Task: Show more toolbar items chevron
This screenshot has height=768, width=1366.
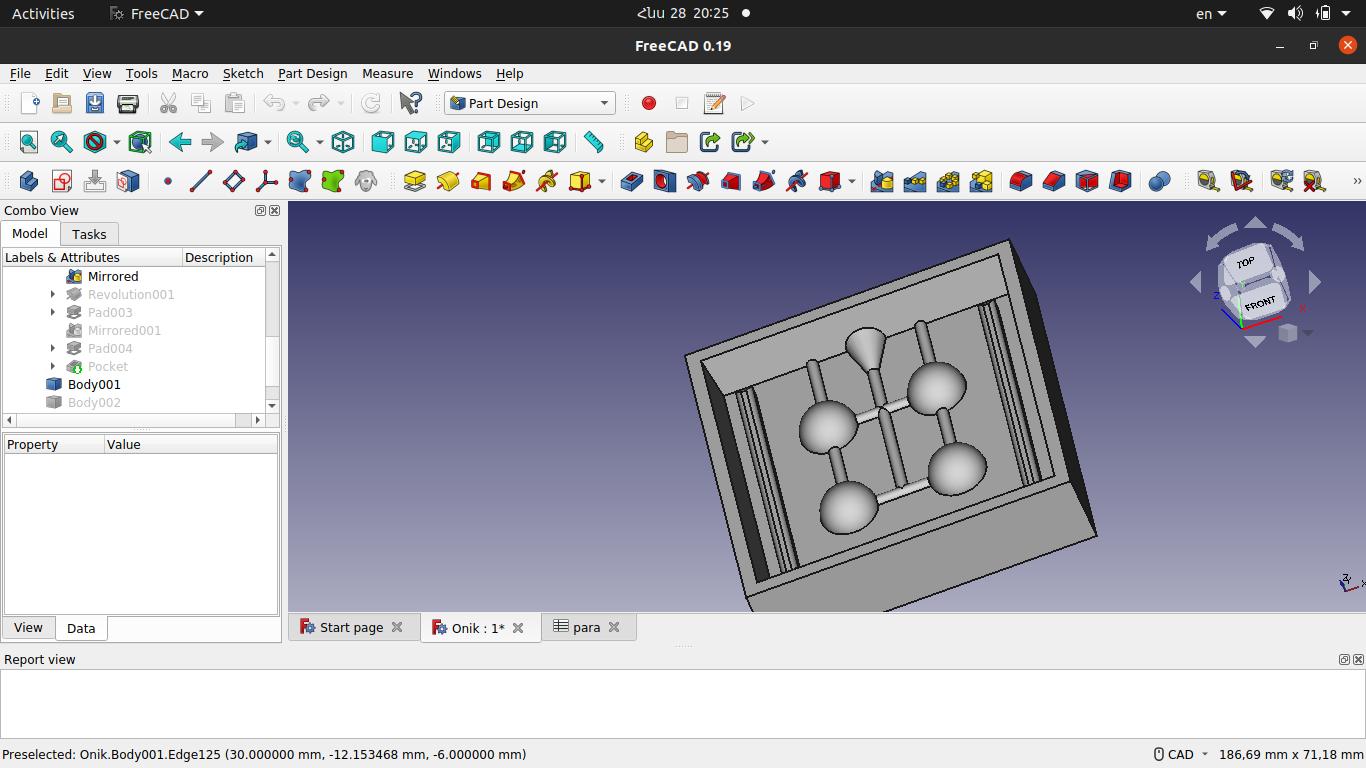Action: [1357, 181]
